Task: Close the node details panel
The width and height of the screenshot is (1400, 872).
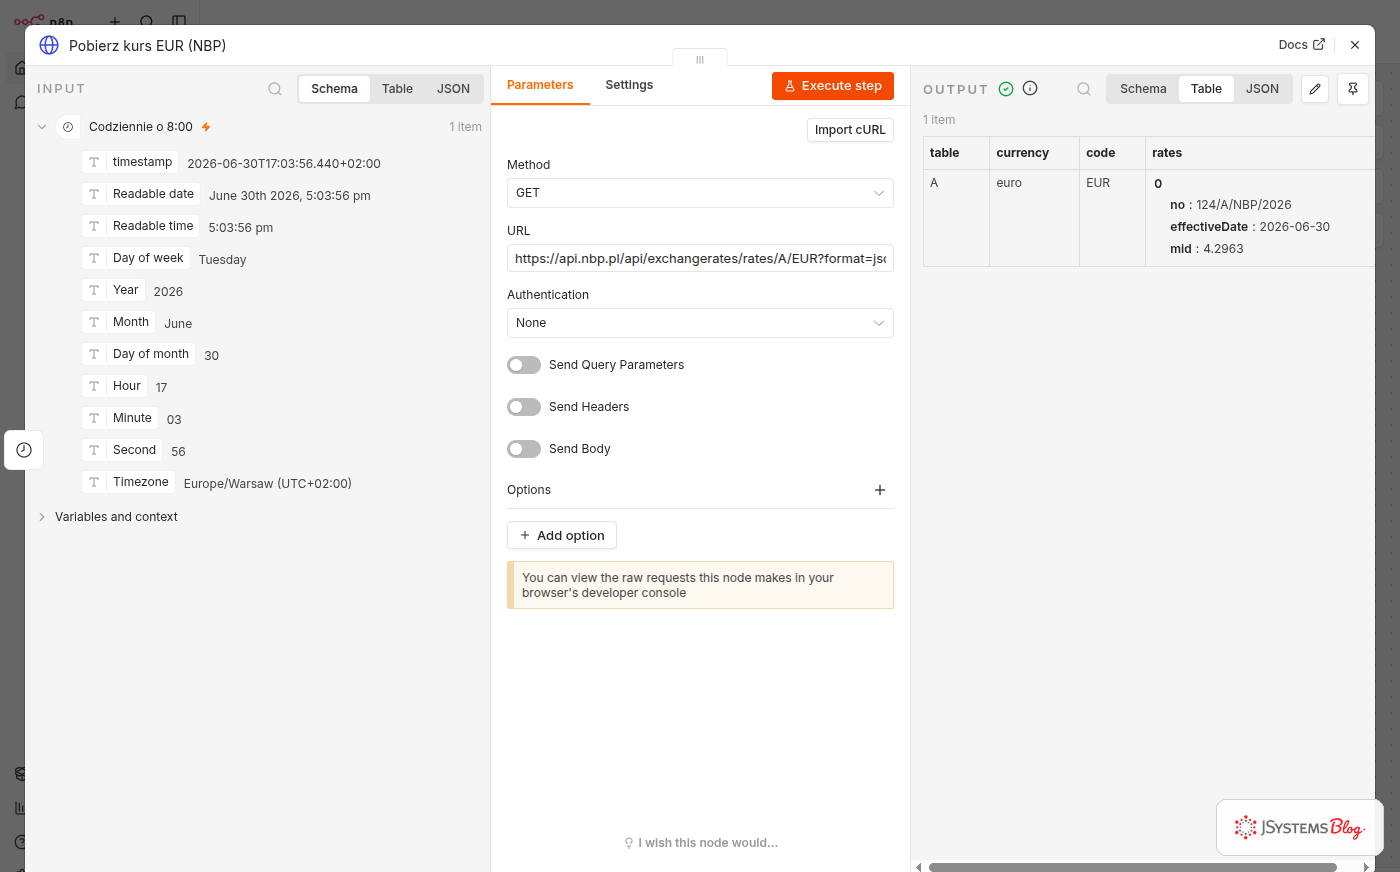Action: [x=1355, y=45]
